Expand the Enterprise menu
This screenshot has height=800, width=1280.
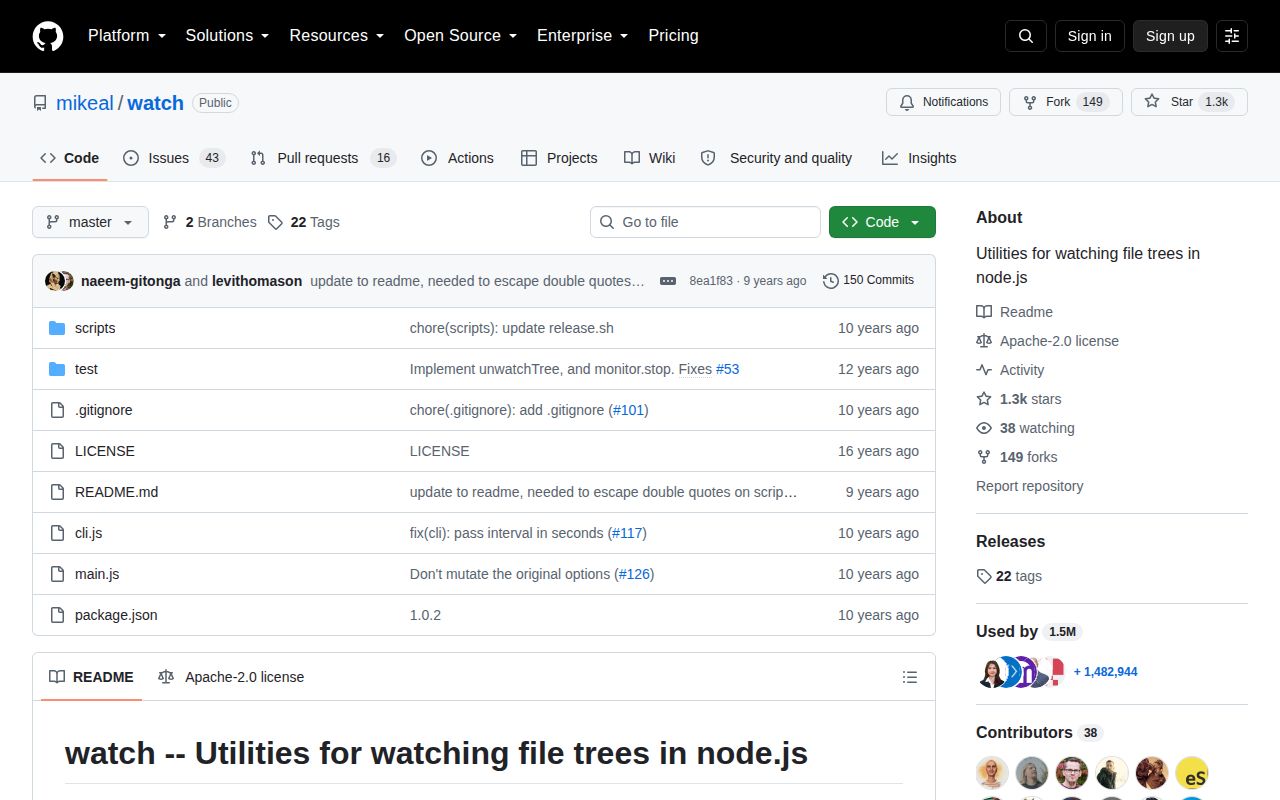click(582, 36)
